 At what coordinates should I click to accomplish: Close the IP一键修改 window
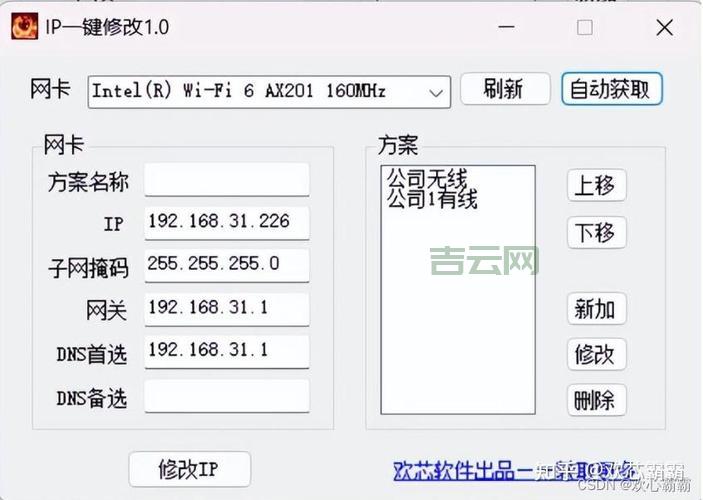(x=664, y=27)
